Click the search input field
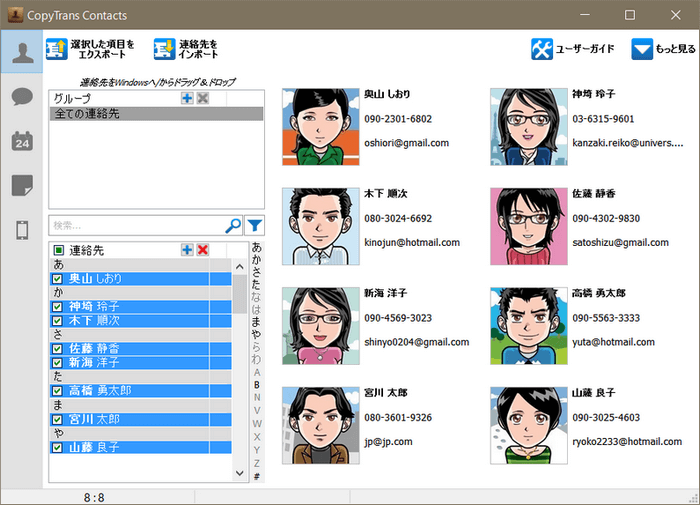 click(x=136, y=225)
